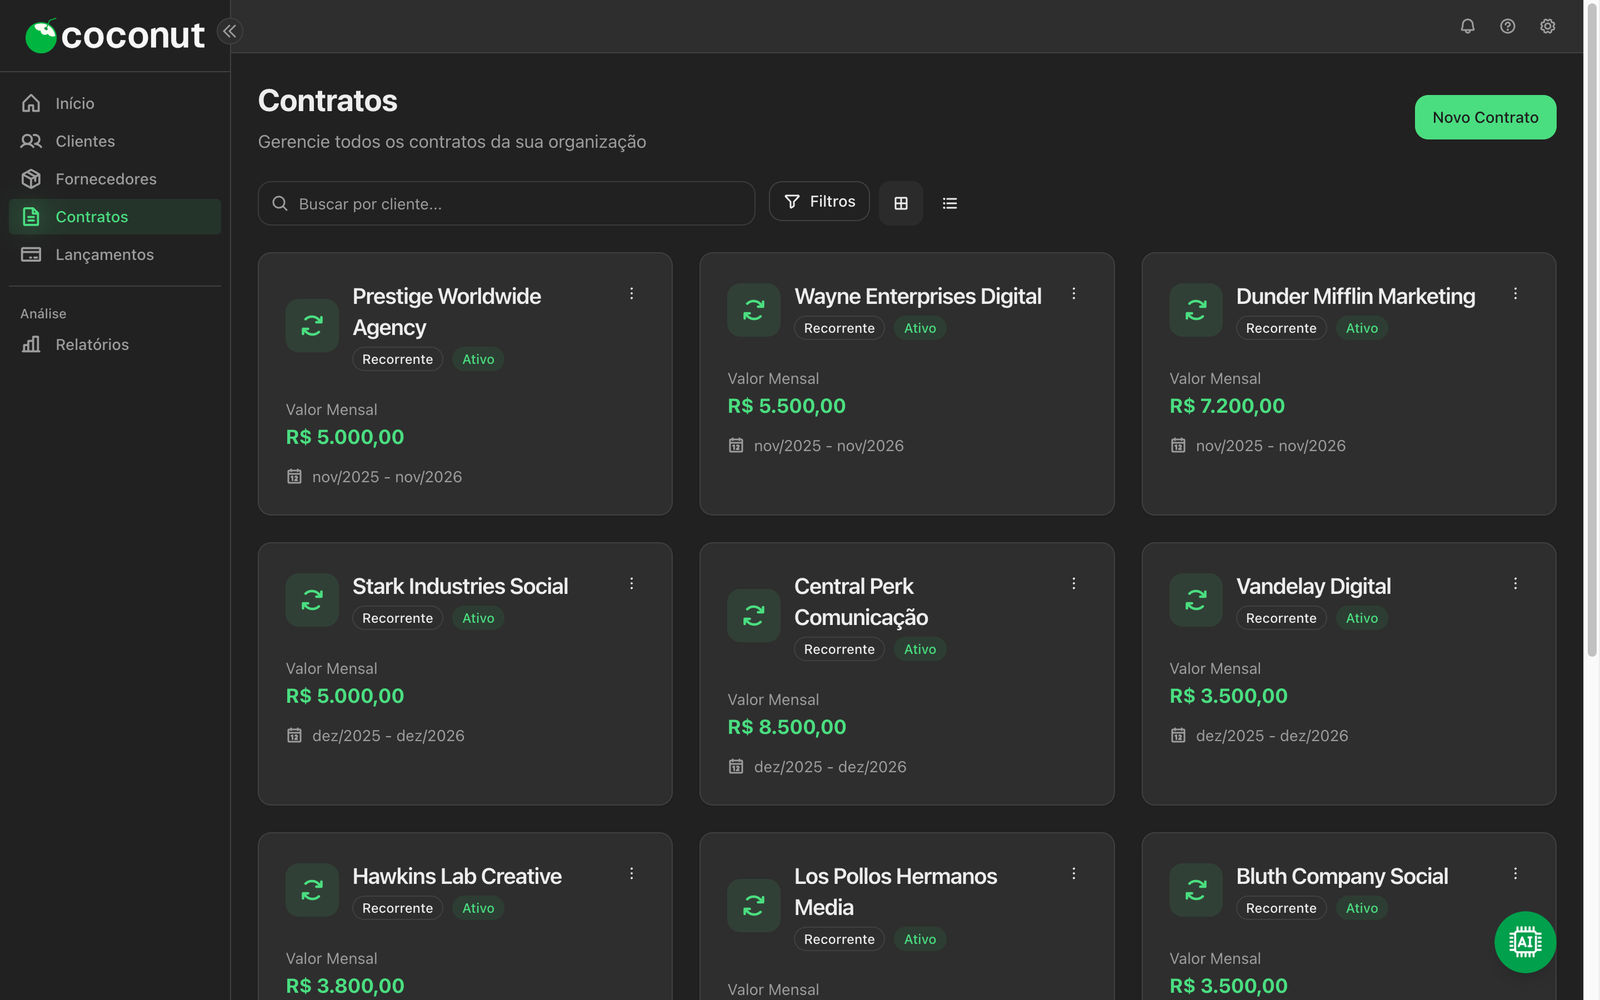This screenshot has height=1000, width=1600.
Task: Click recurring icon on Bluth Company Social card
Action: point(1196,890)
